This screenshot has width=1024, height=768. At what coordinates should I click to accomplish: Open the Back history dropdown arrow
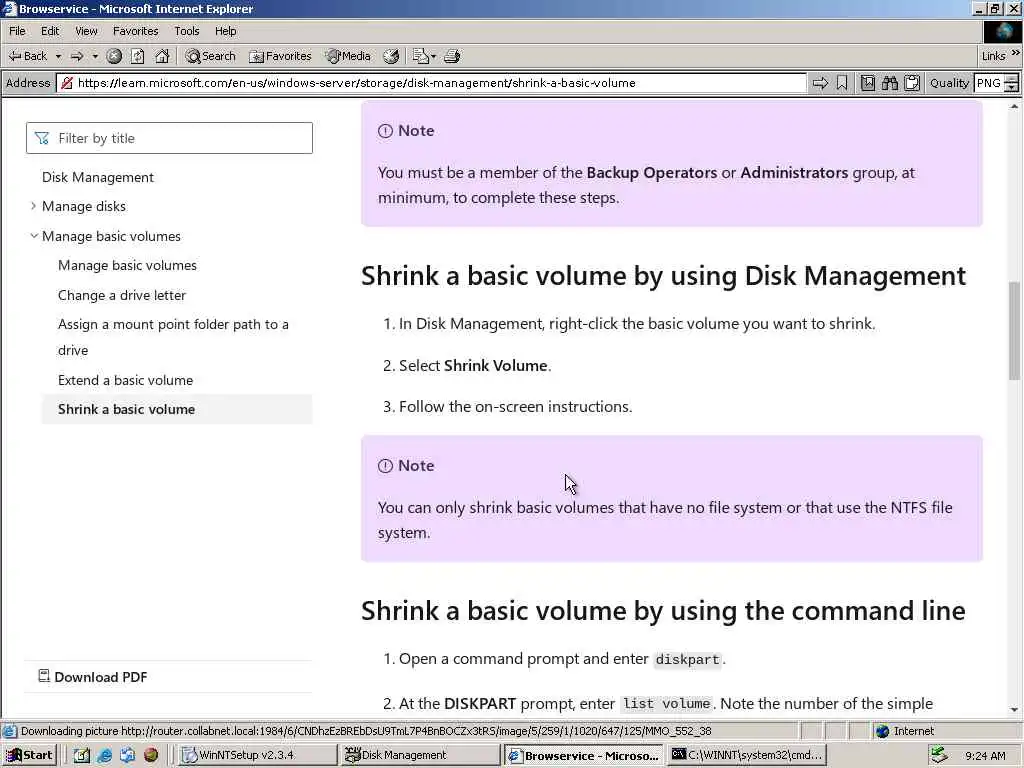coord(58,56)
